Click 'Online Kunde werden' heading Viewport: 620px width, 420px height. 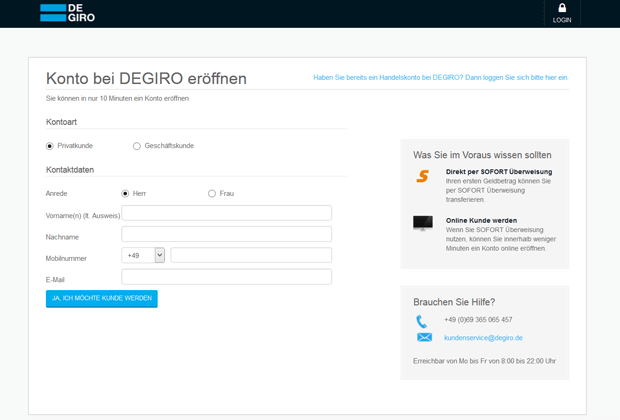(x=481, y=220)
